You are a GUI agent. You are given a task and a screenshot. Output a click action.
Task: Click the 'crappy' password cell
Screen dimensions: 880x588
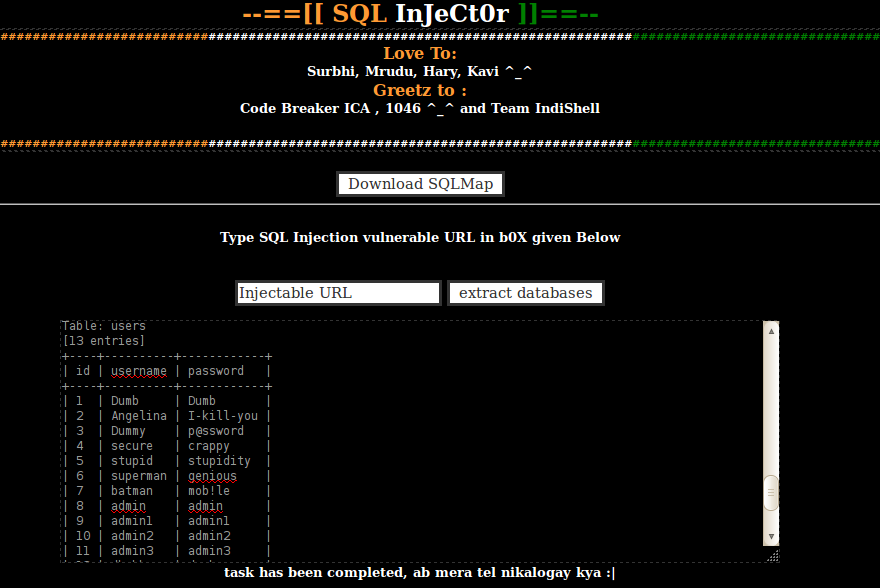[x=209, y=446]
